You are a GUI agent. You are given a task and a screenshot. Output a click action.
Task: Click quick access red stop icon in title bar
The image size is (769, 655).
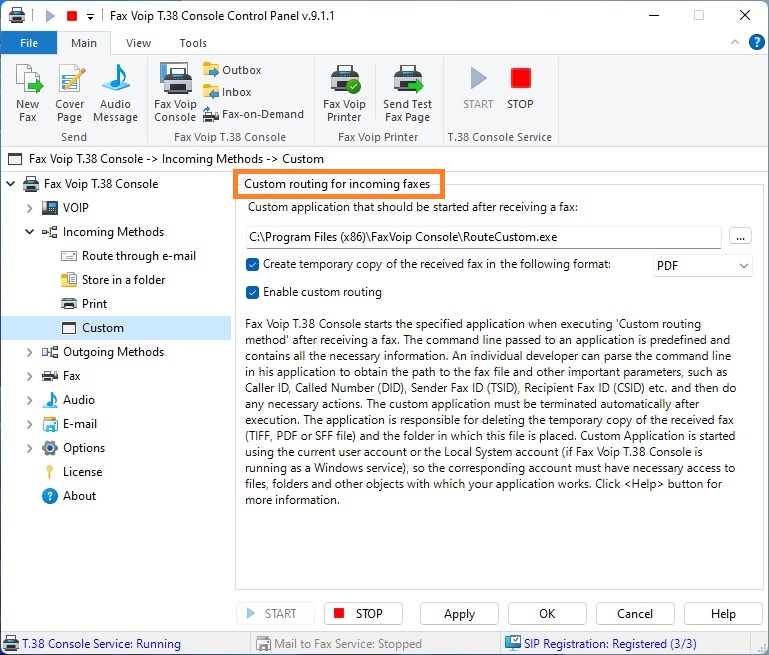(x=72, y=16)
